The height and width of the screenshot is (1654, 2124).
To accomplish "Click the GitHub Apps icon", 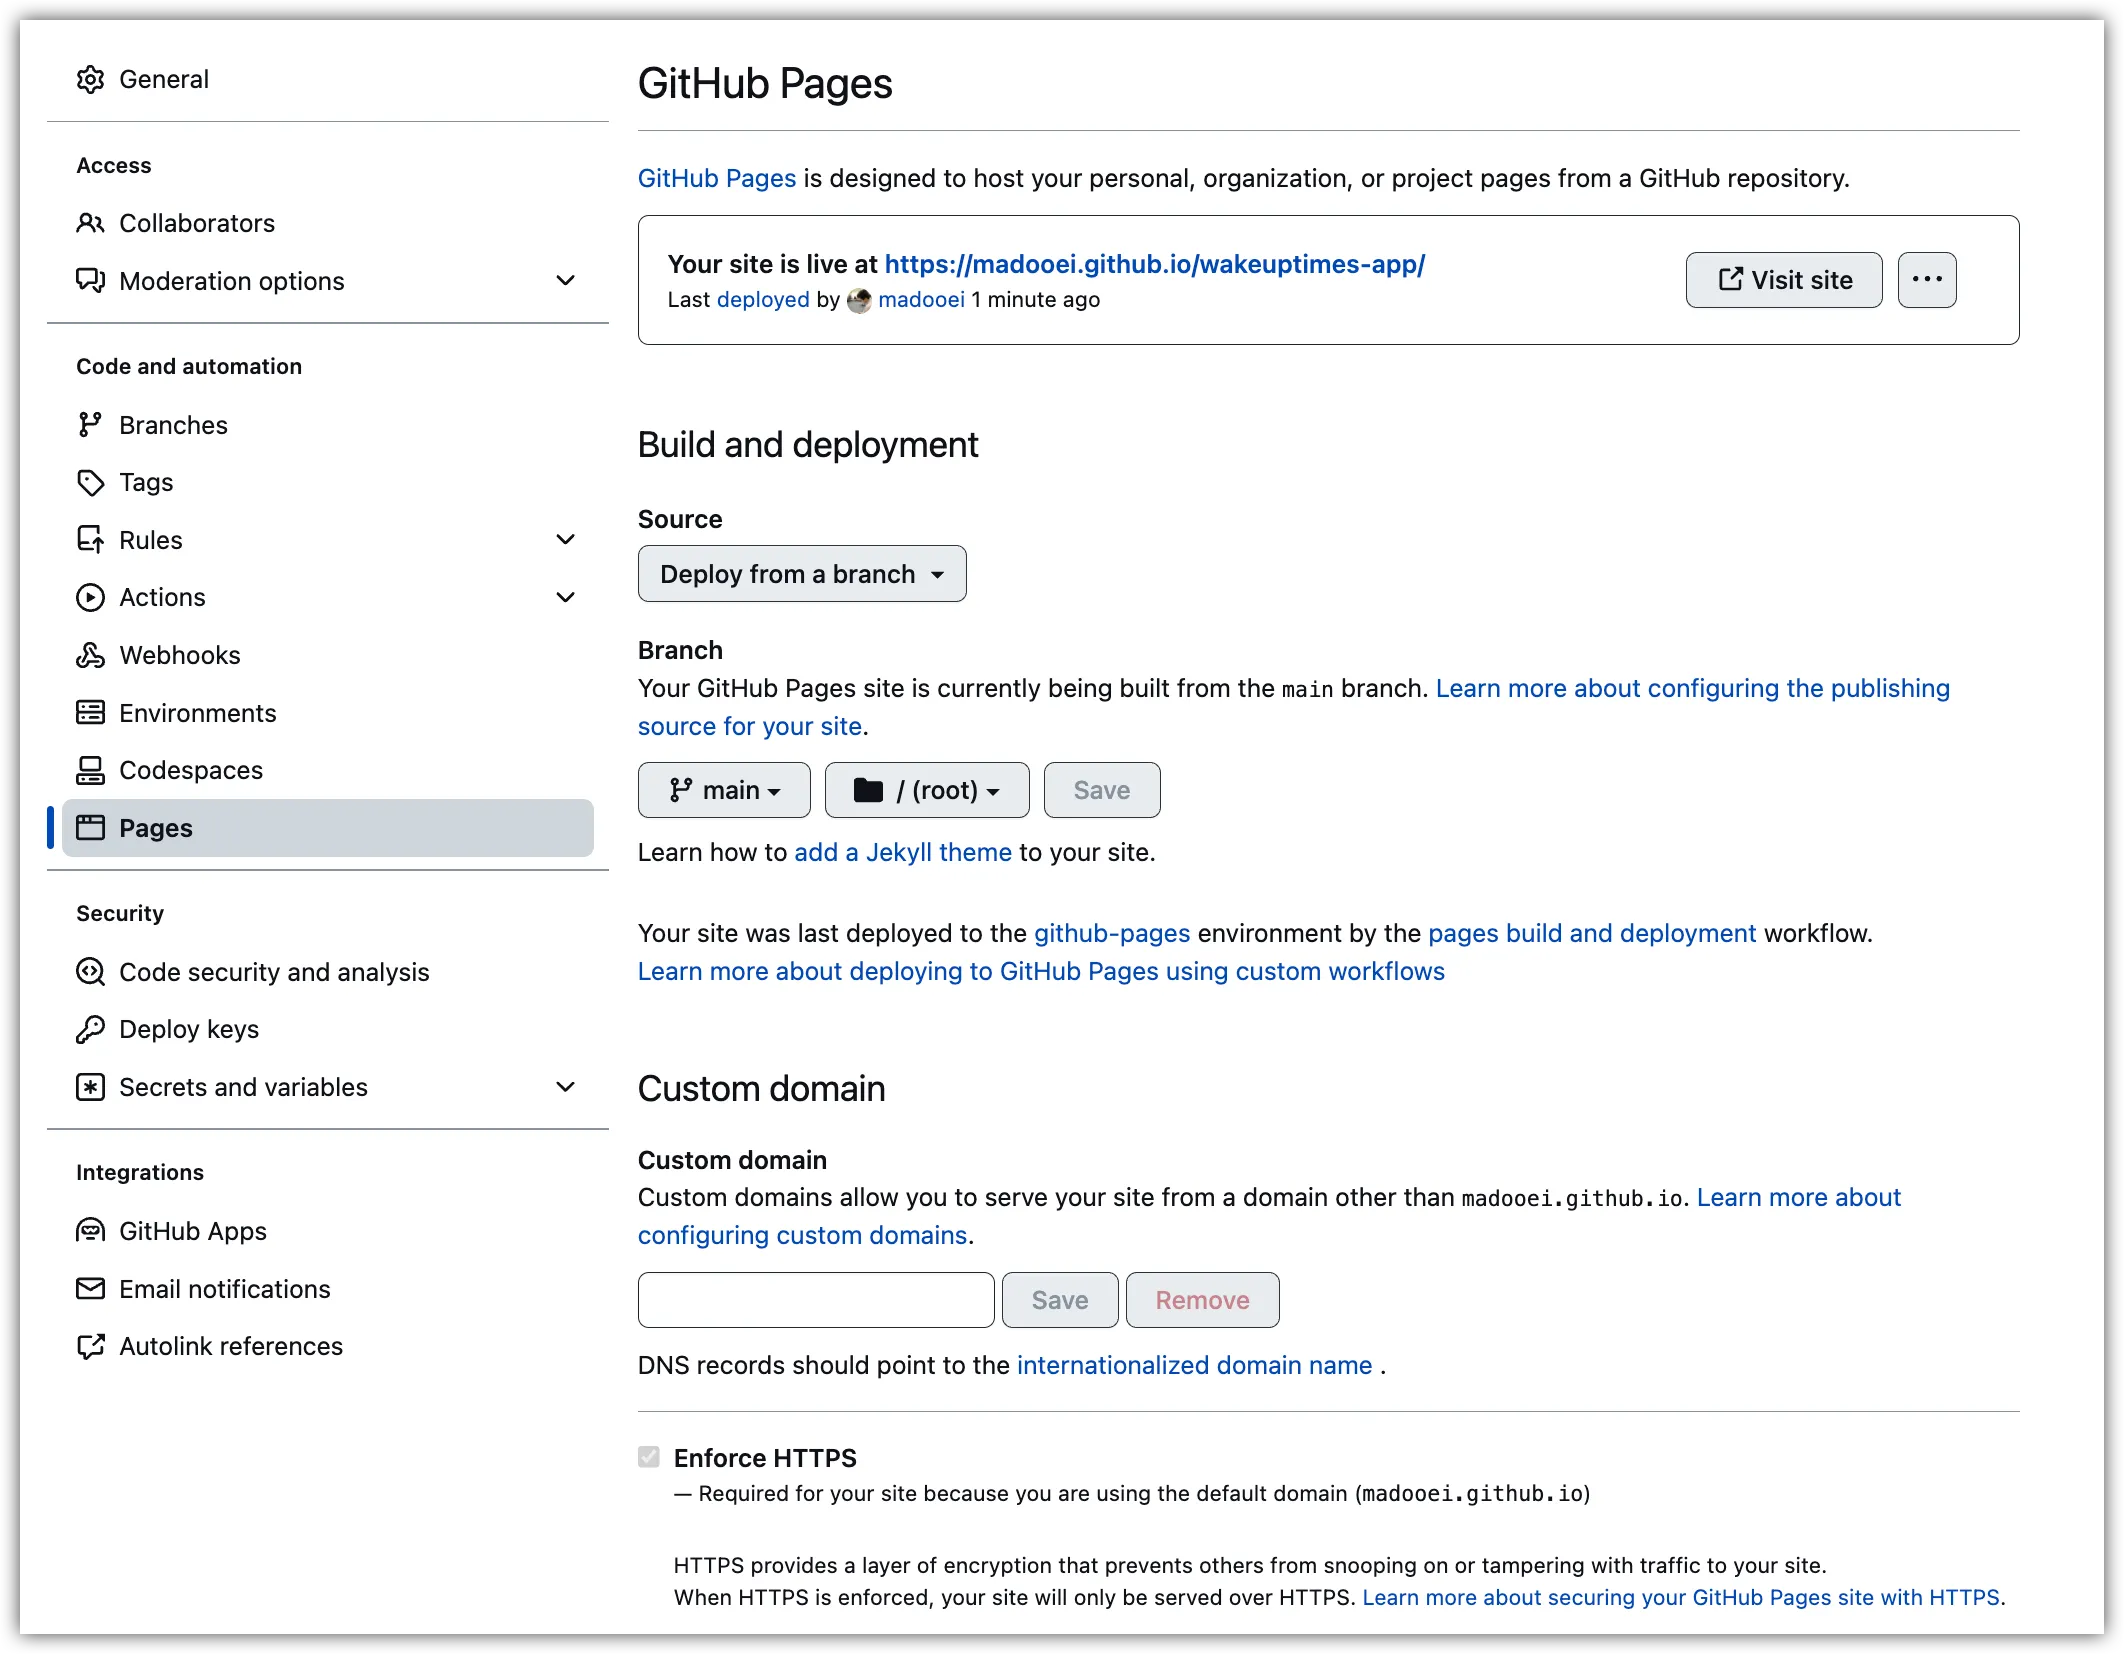I will [91, 1231].
